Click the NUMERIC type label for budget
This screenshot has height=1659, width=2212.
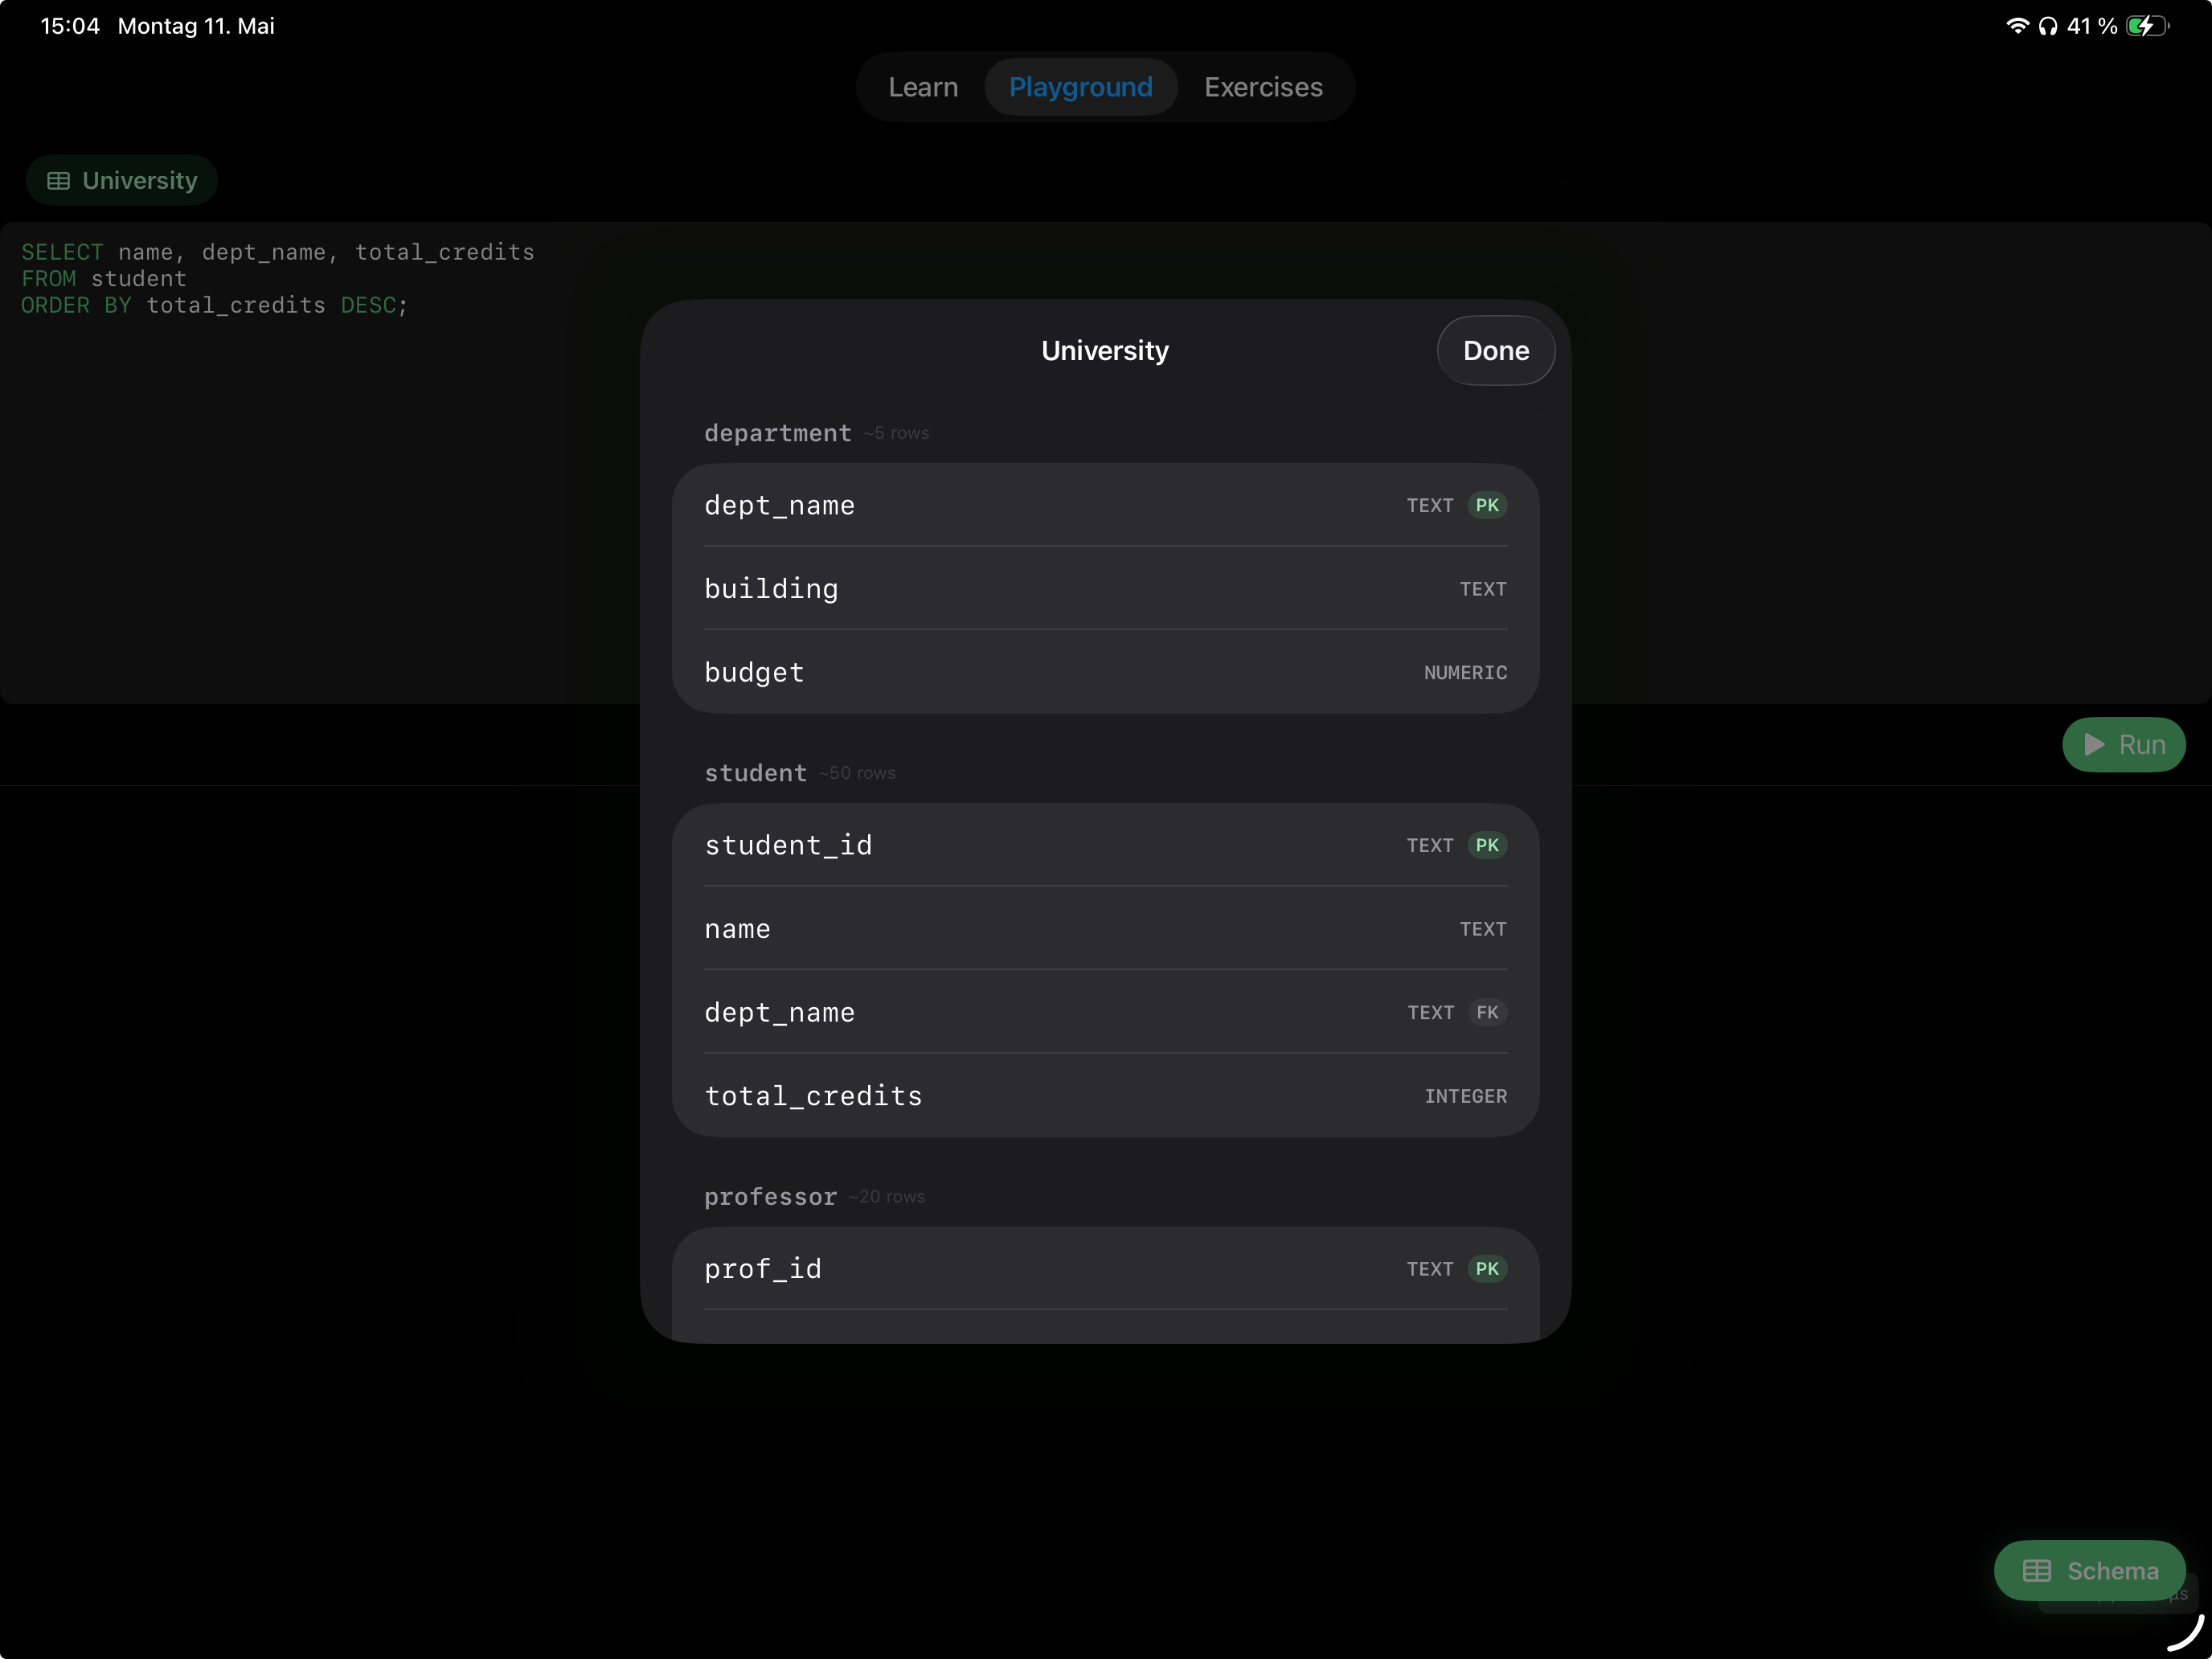pos(1465,673)
